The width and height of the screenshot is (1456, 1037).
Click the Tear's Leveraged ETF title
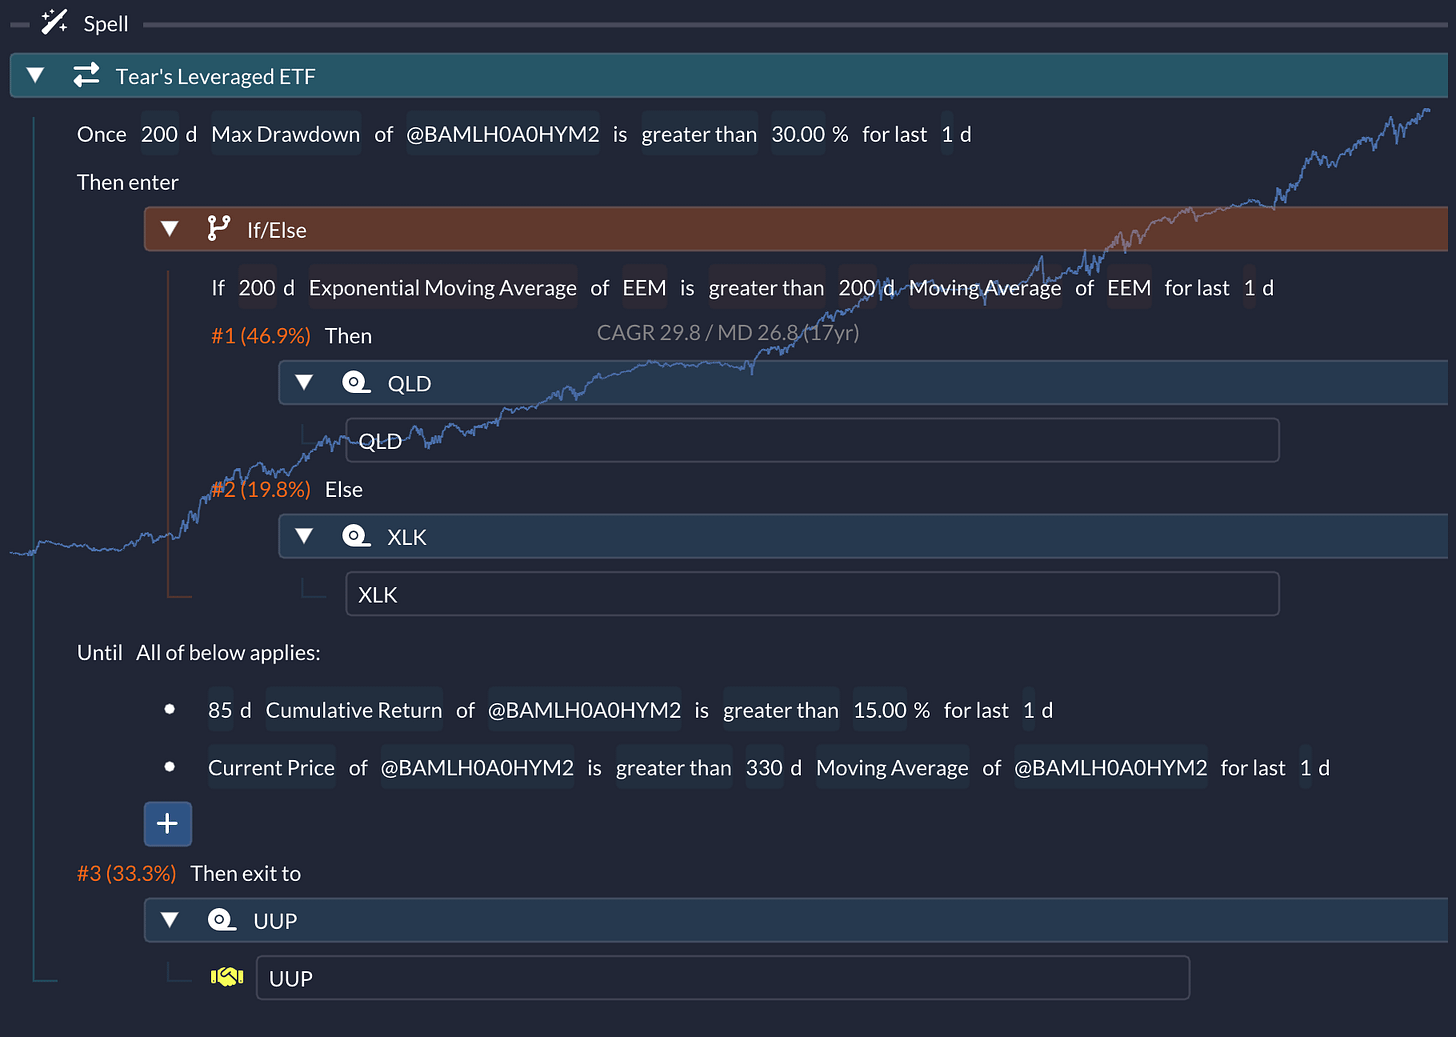[x=215, y=76]
